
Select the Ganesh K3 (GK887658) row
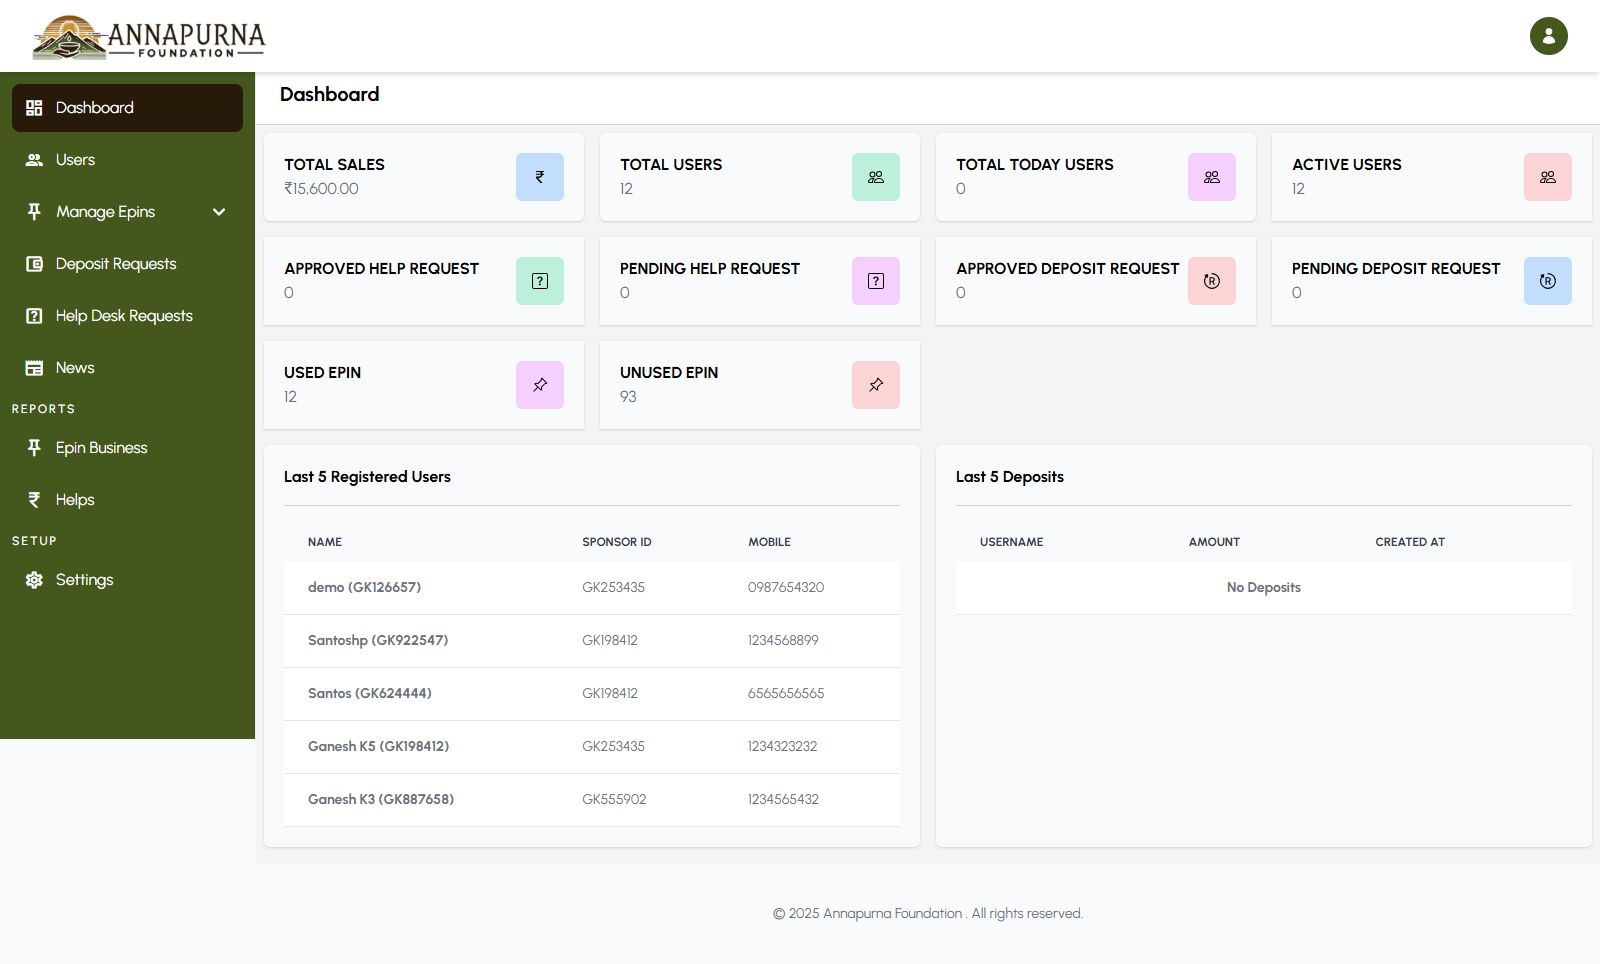click(380, 800)
